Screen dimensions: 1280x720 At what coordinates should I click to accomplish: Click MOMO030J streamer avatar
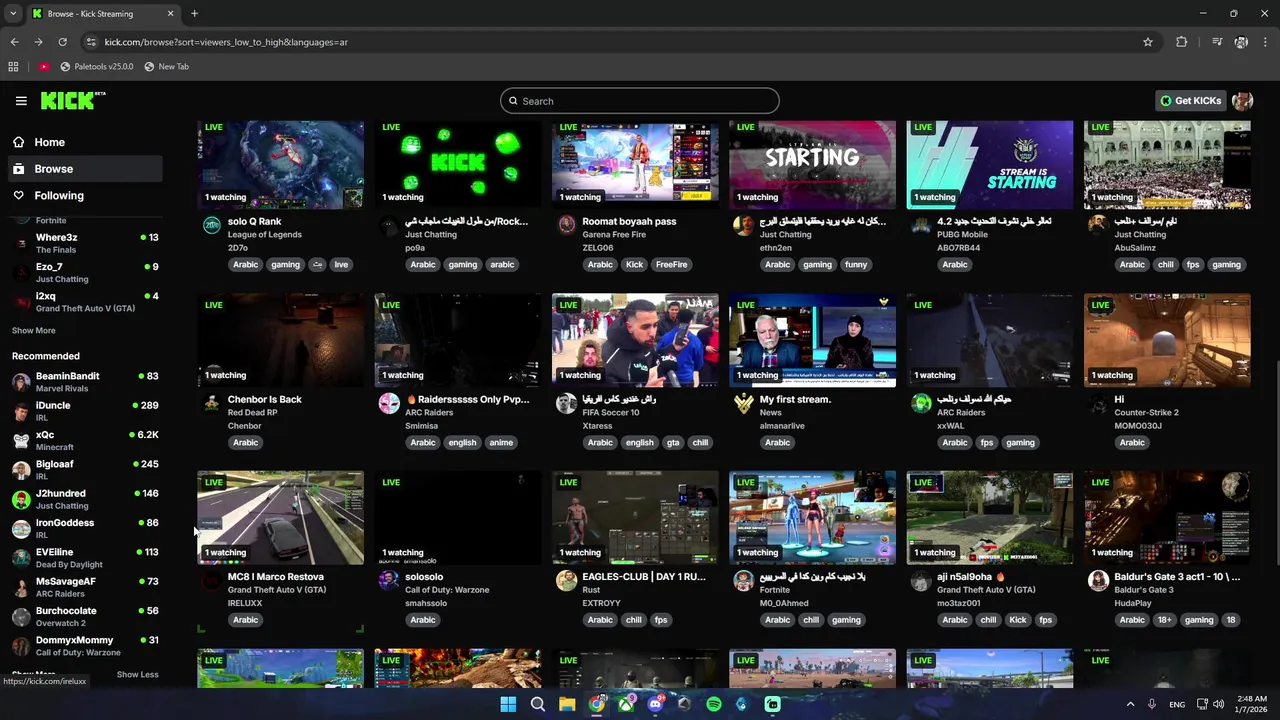(x=1098, y=403)
